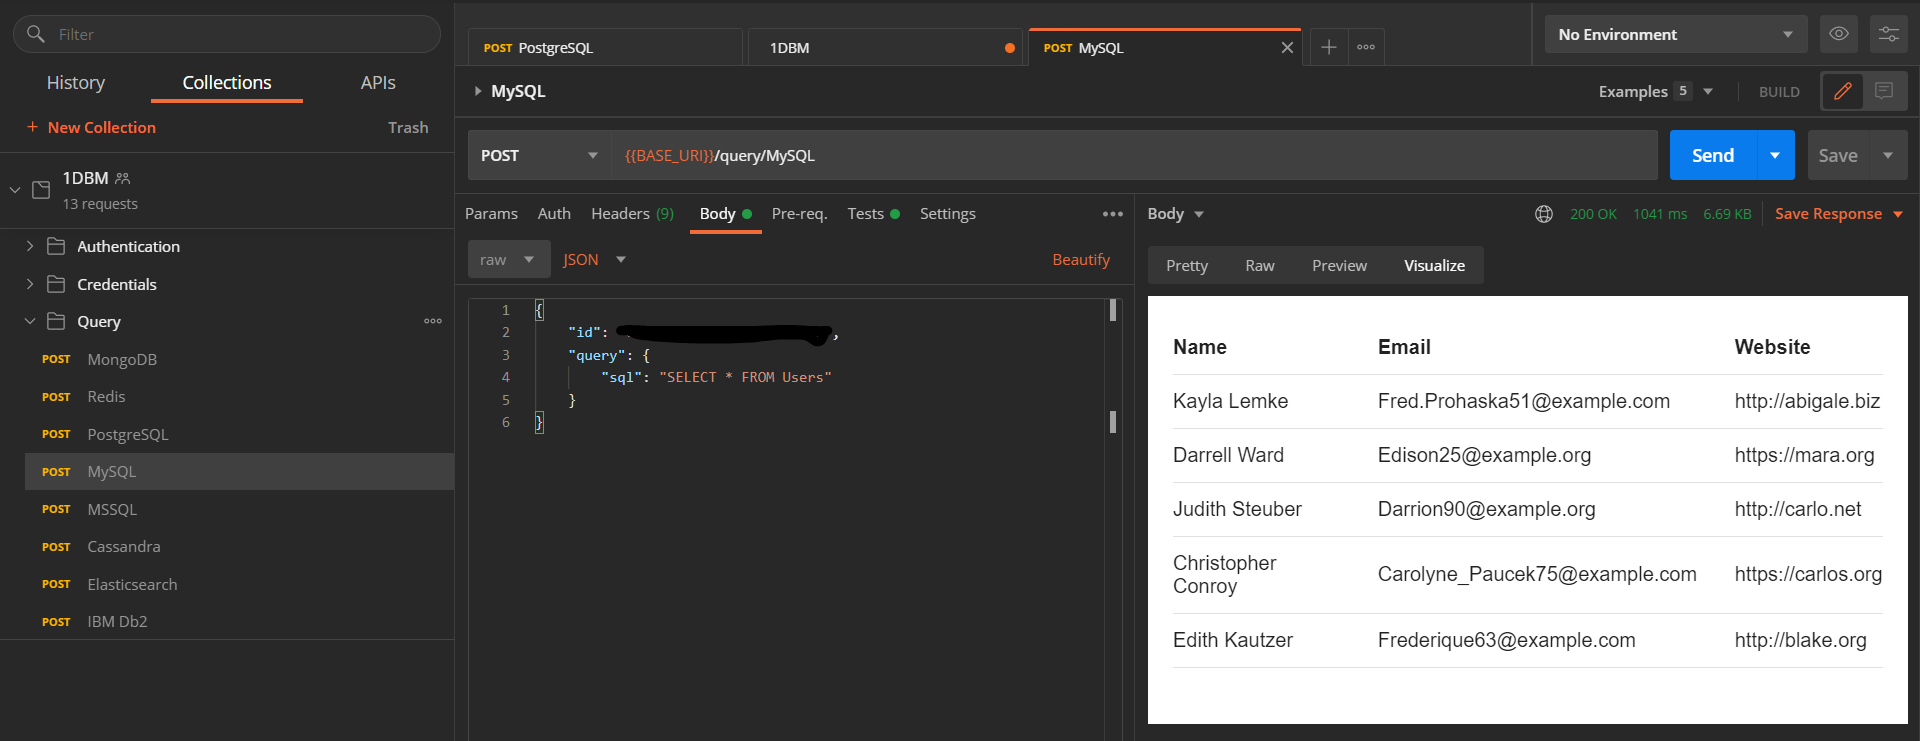Click the Authentication folder icon
The height and width of the screenshot is (741, 1920).
coord(56,246)
